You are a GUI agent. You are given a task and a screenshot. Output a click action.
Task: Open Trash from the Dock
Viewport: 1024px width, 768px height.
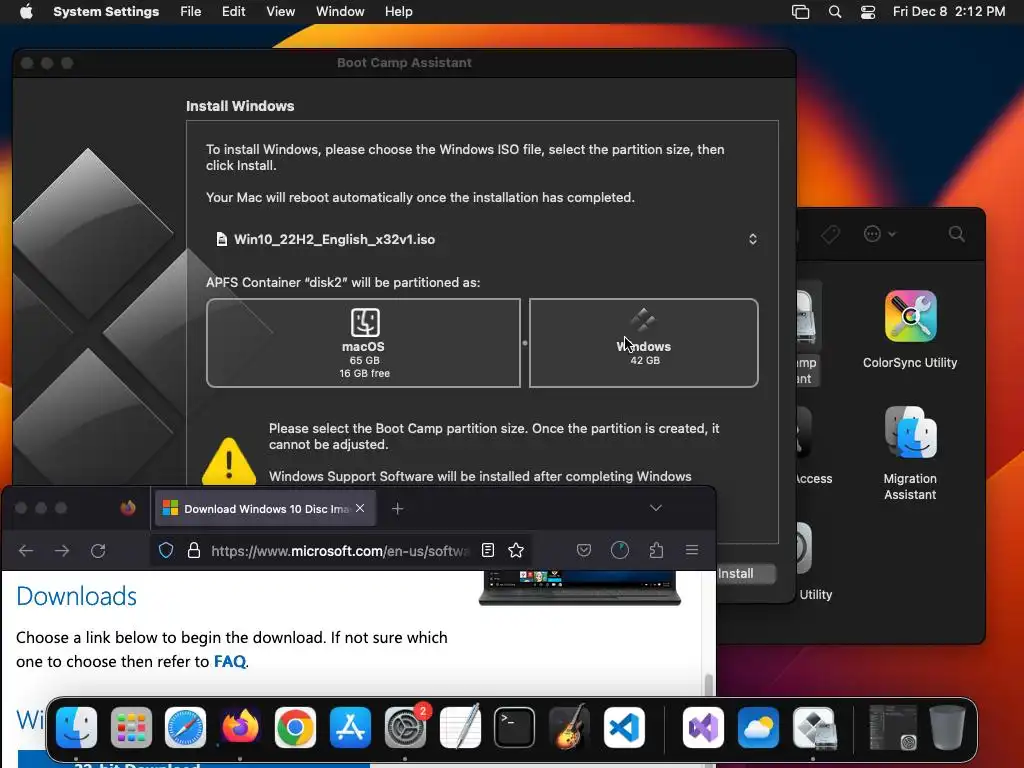coord(948,727)
